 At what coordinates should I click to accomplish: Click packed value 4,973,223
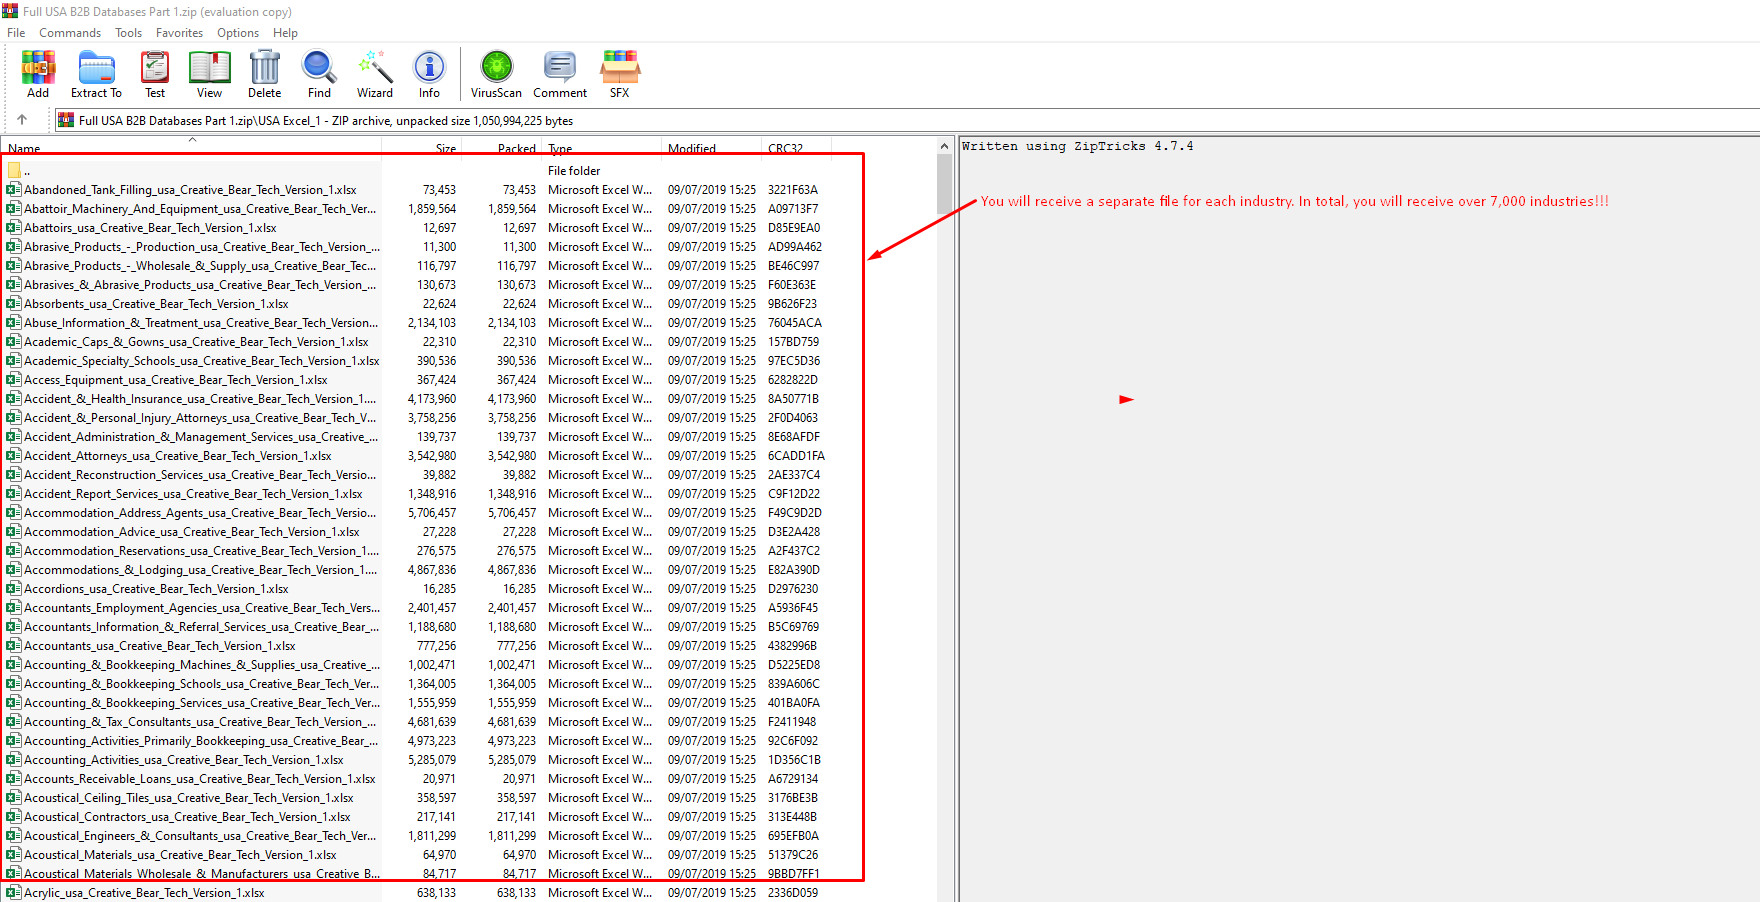[x=512, y=740]
